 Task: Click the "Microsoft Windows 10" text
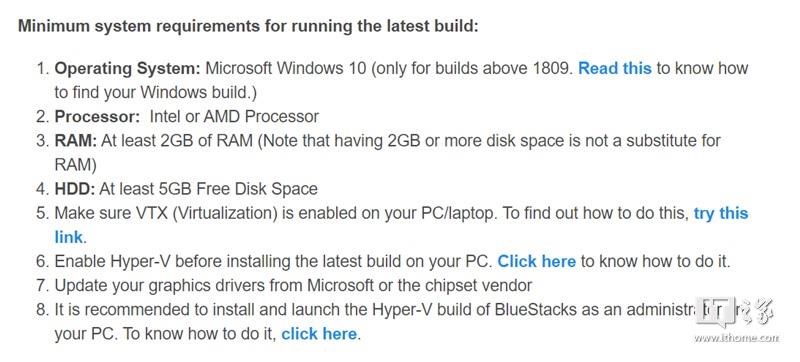coord(286,68)
